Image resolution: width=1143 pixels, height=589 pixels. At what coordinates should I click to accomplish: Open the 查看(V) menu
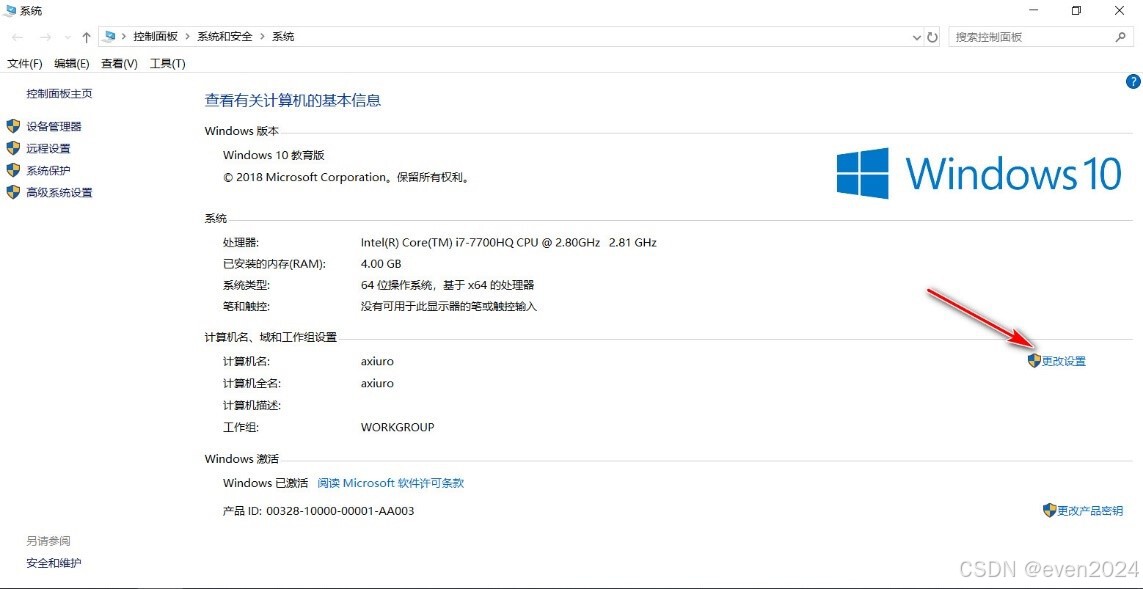pyautogui.click(x=120, y=64)
